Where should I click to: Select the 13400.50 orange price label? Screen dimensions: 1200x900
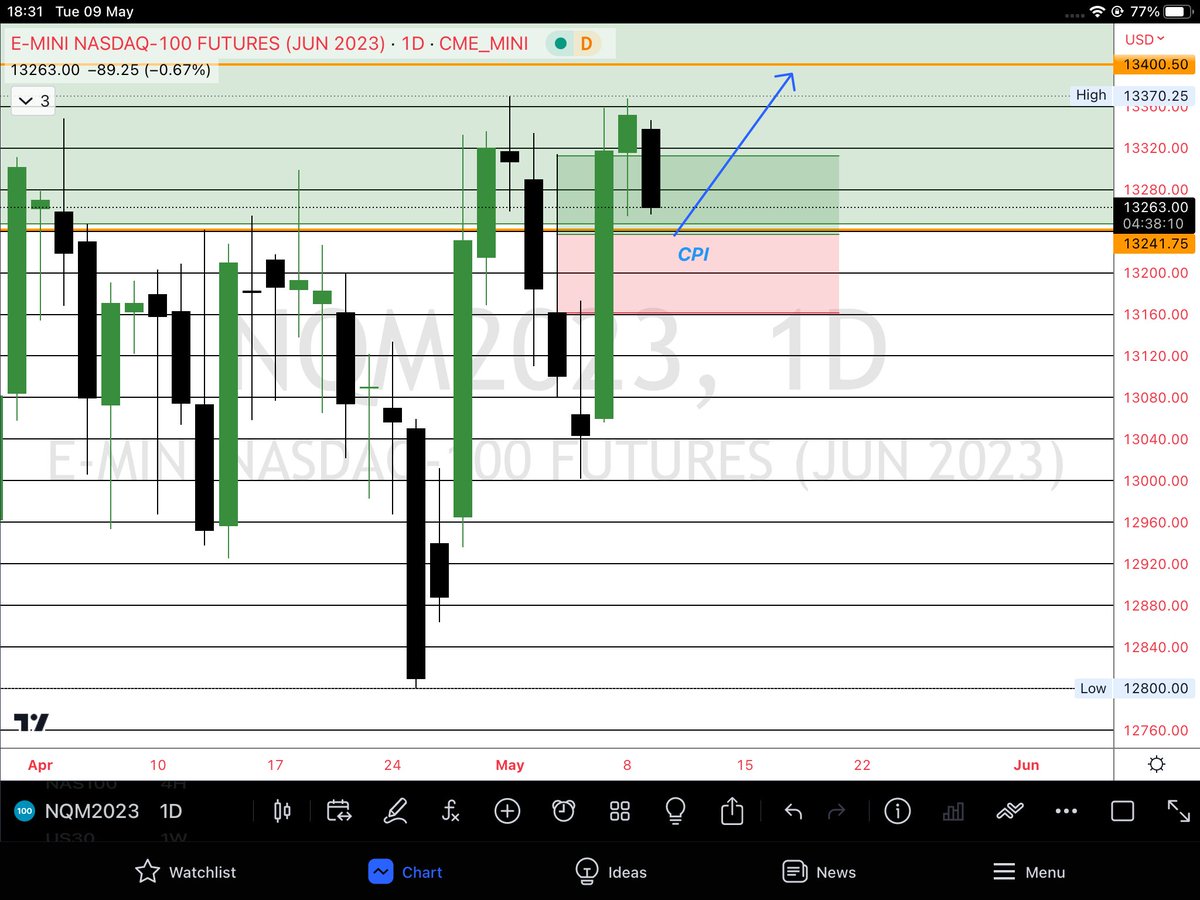click(x=1156, y=64)
